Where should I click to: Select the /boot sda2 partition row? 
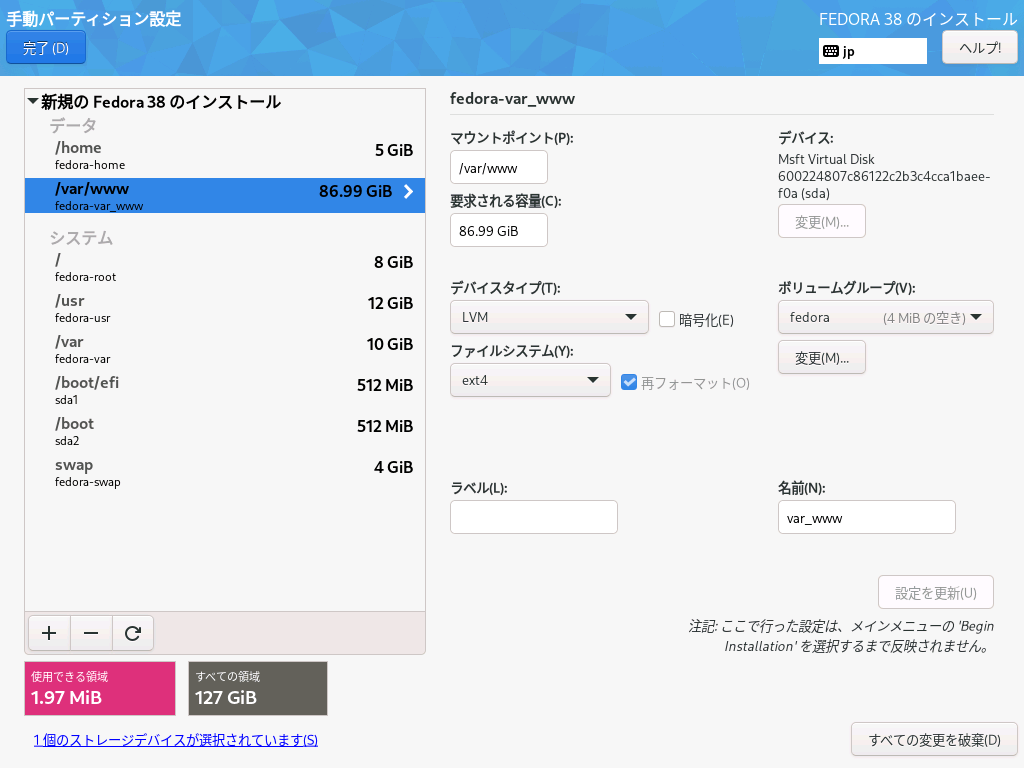point(225,432)
